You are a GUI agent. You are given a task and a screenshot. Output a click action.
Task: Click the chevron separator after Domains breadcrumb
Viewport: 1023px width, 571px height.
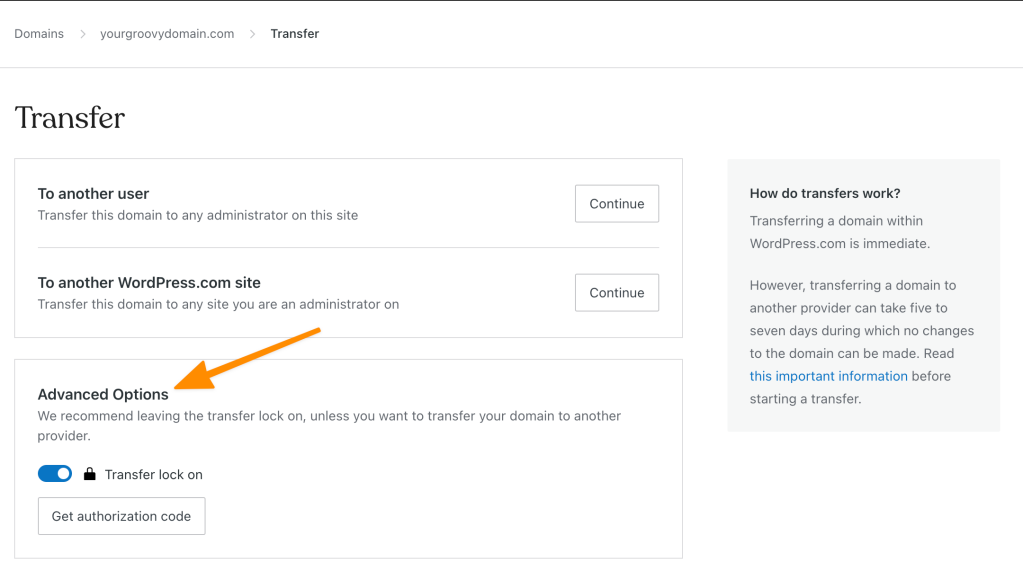click(82, 34)
